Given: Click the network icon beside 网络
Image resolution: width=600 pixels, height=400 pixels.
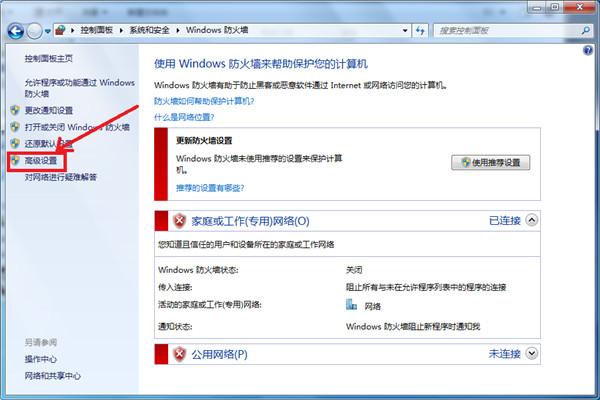Looking at the screenshot, I should 351,305.
